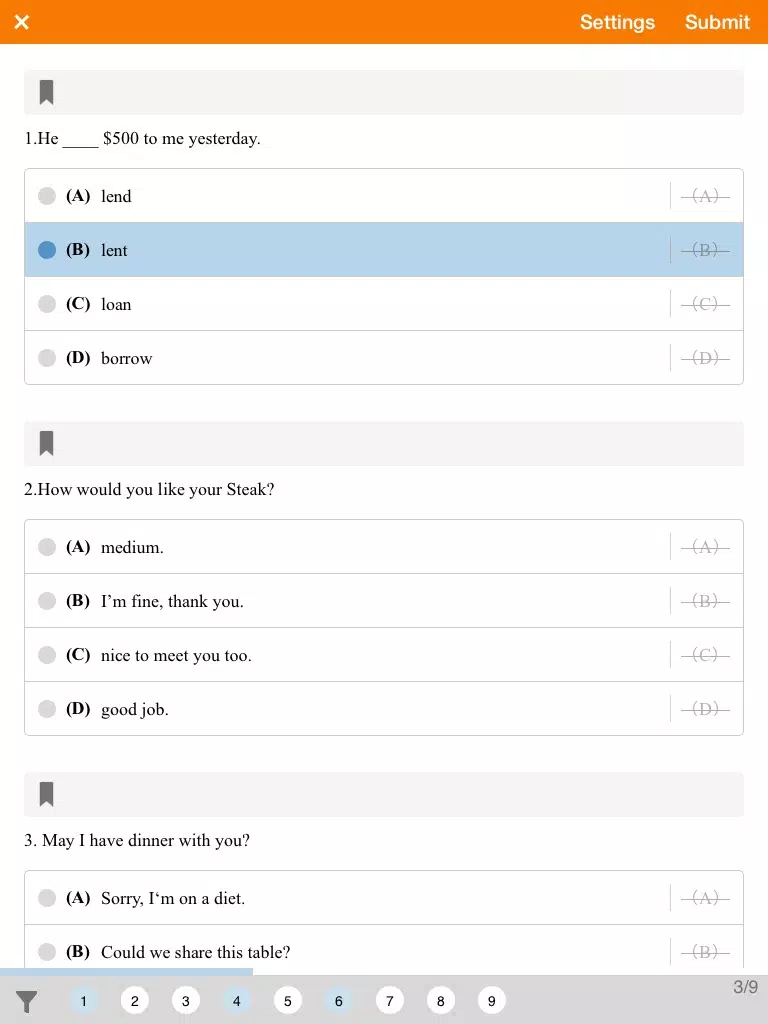Strike out option (C) loan
The width and height of the screenshot is (768, 1024).
pyautogui.click(x=705, y=304)
